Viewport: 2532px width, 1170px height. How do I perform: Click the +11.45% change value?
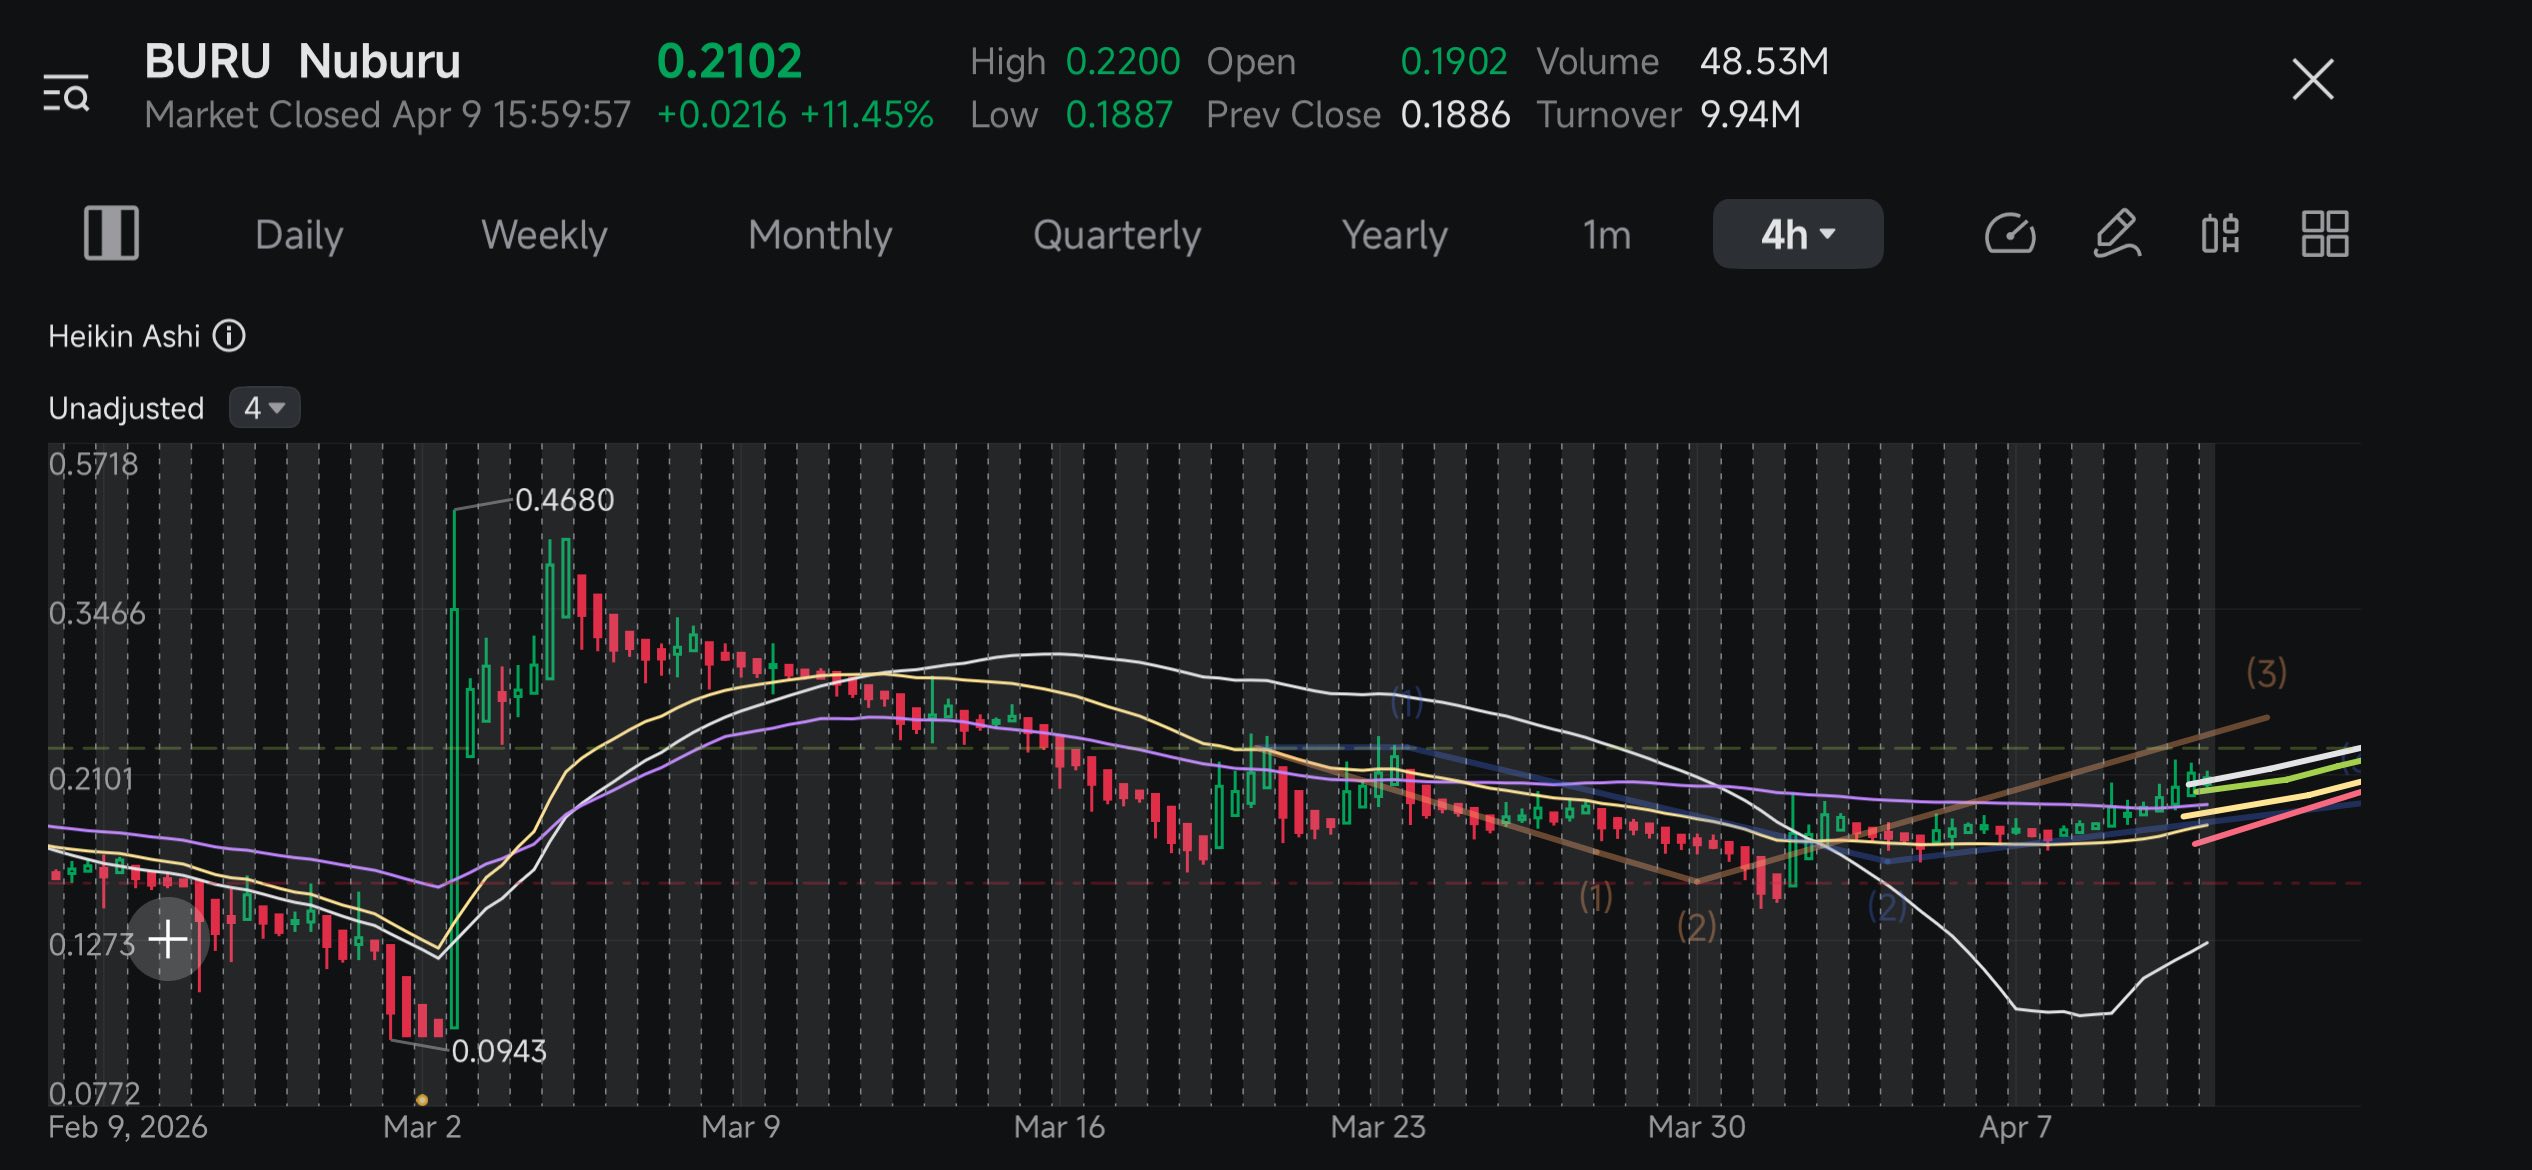click(866, 115)
